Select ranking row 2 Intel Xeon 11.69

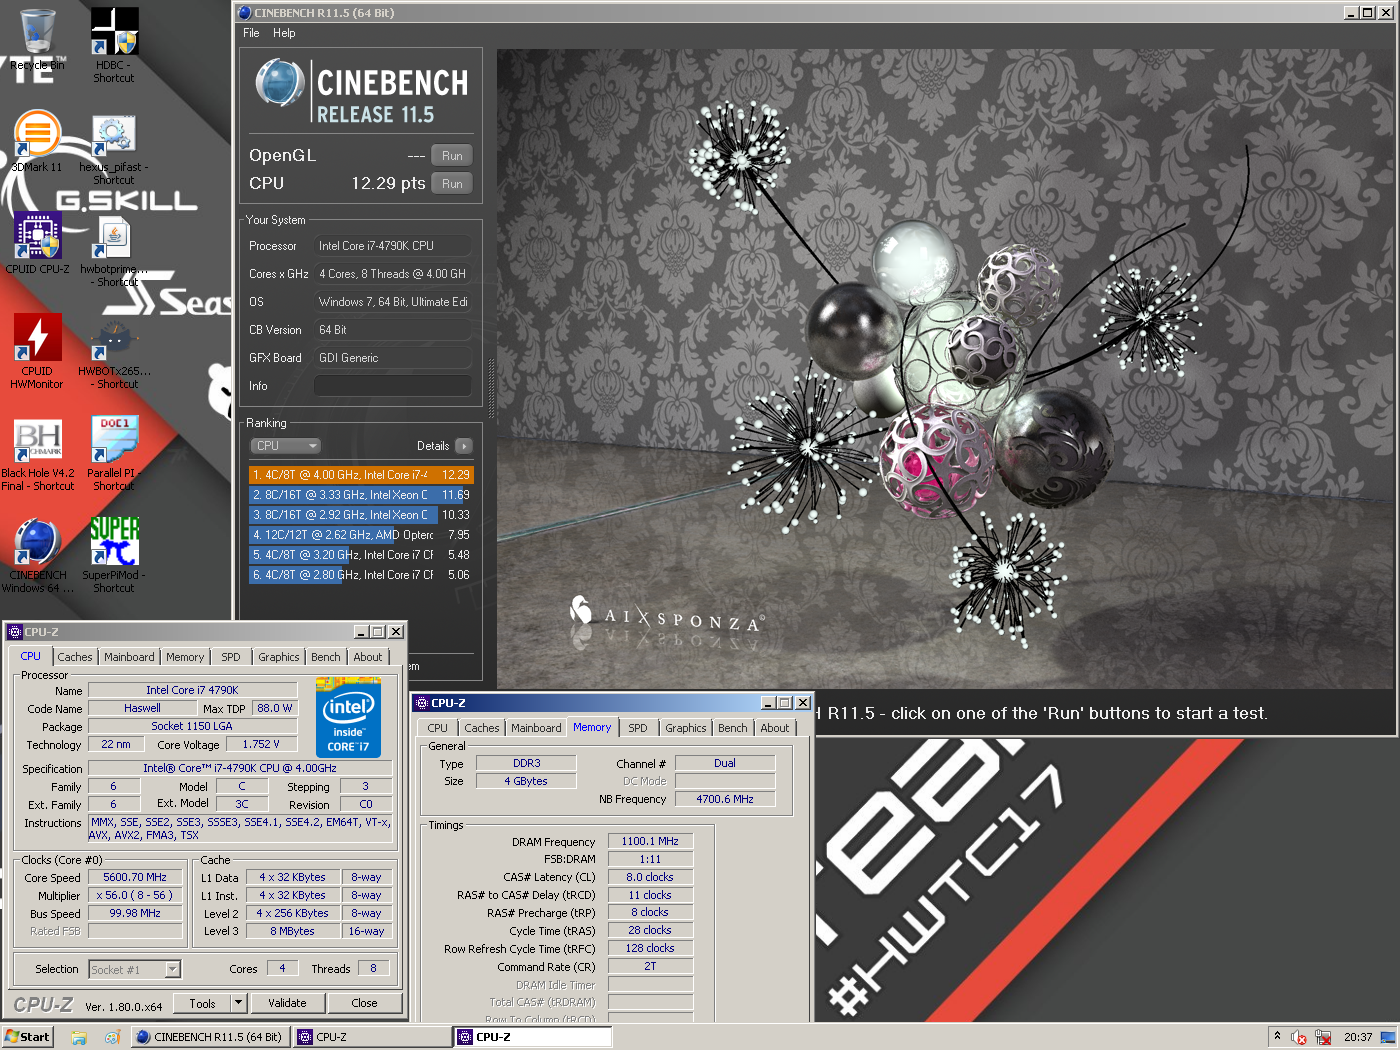pyautogui.click(x=361, y=495)
